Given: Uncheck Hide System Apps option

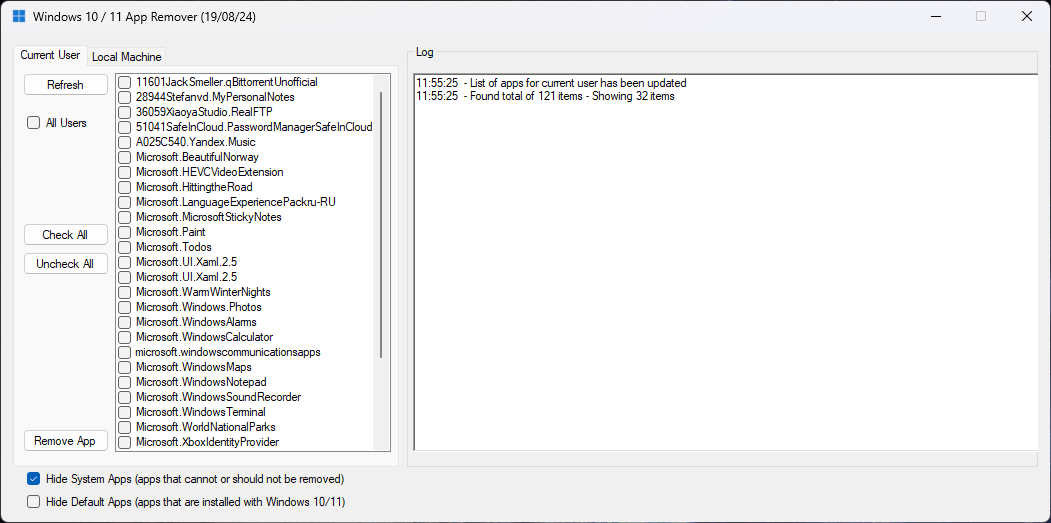Looking at the screenshot, I should click(x=34, y=479).
